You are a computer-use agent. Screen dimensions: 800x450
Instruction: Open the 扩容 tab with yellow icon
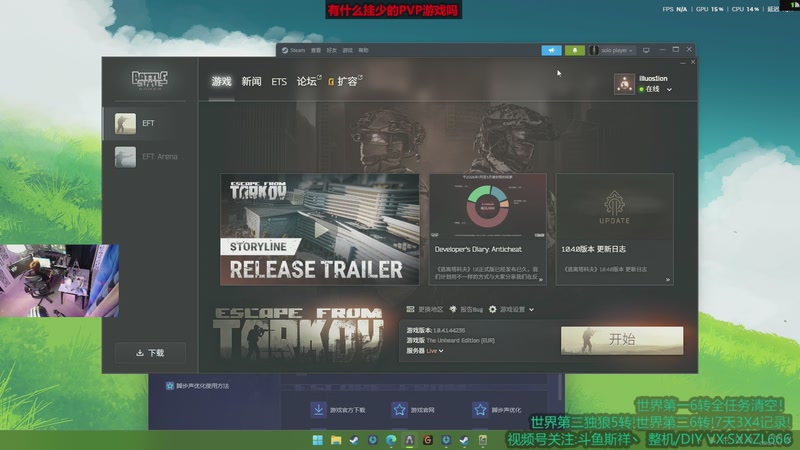345,82
